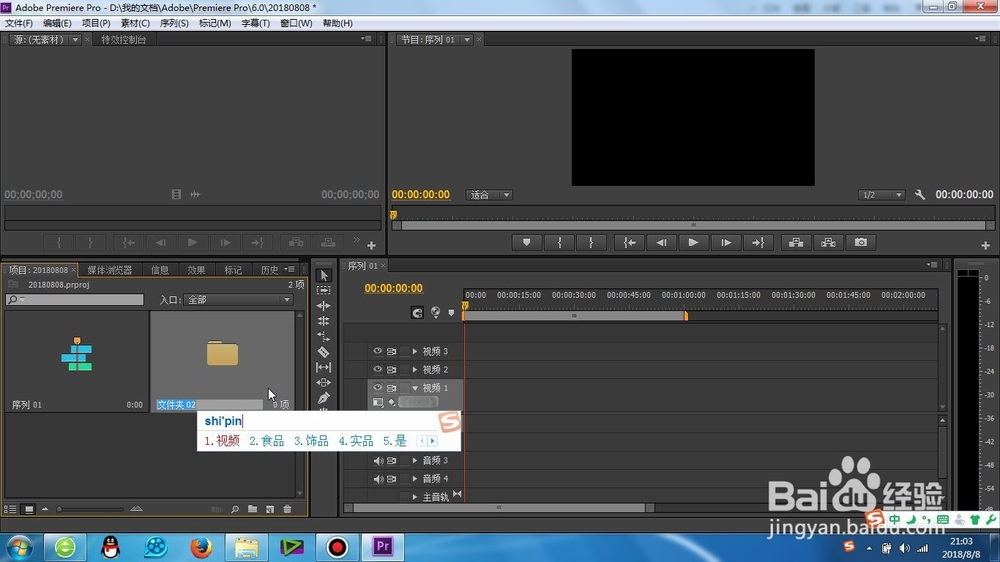
Task: Expand the 主音轨 track
Action: point(415,497)
